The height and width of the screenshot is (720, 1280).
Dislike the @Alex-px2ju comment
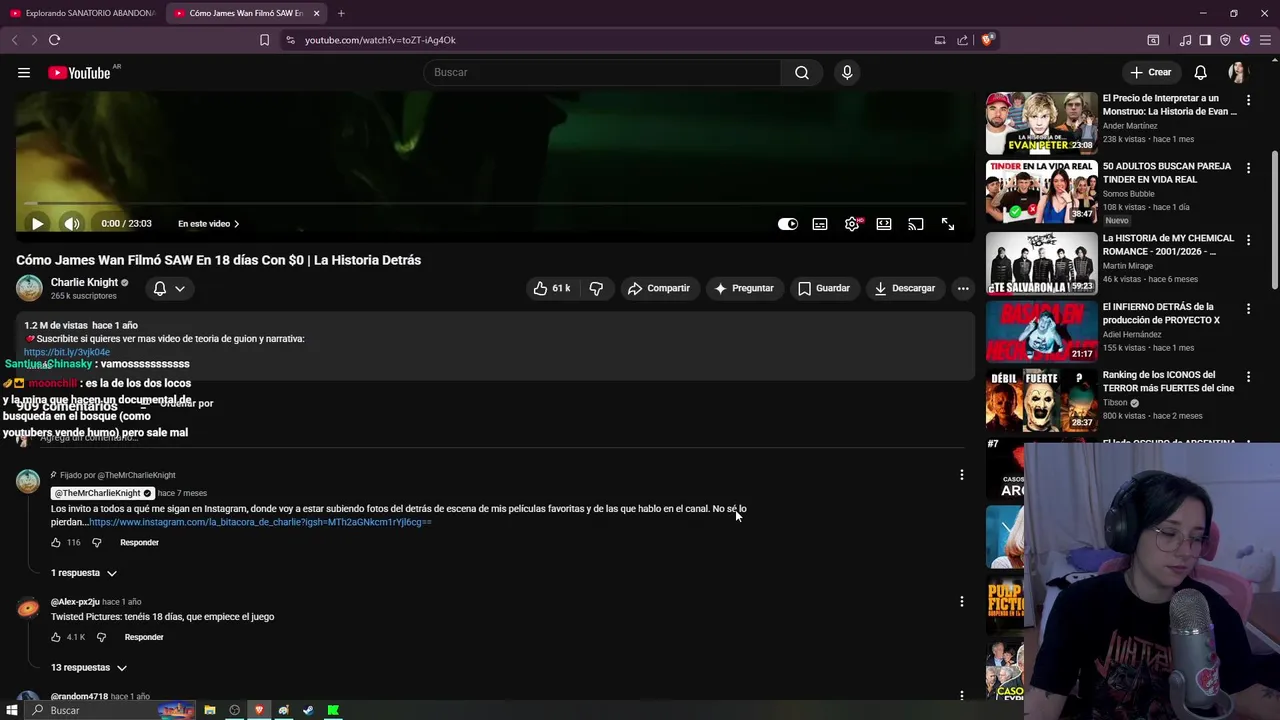click(101, 637)
